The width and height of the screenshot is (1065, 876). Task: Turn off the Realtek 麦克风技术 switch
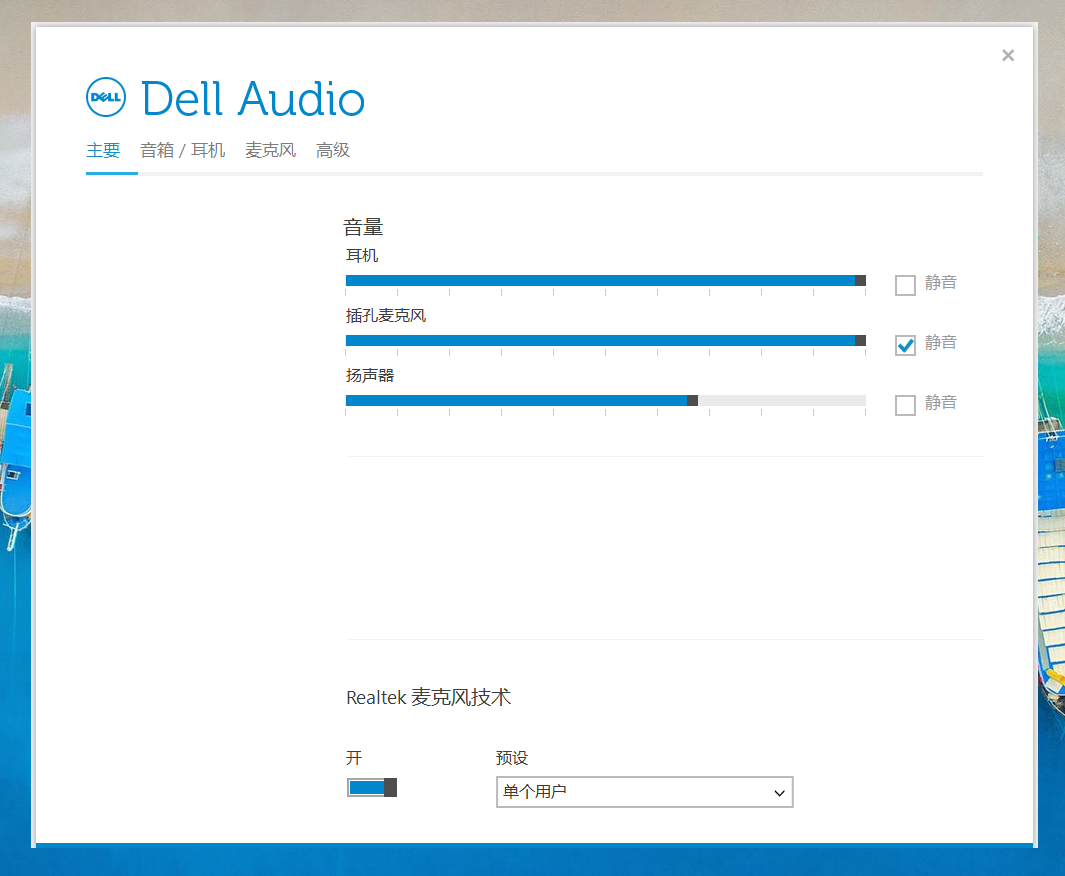pos(372,788)
